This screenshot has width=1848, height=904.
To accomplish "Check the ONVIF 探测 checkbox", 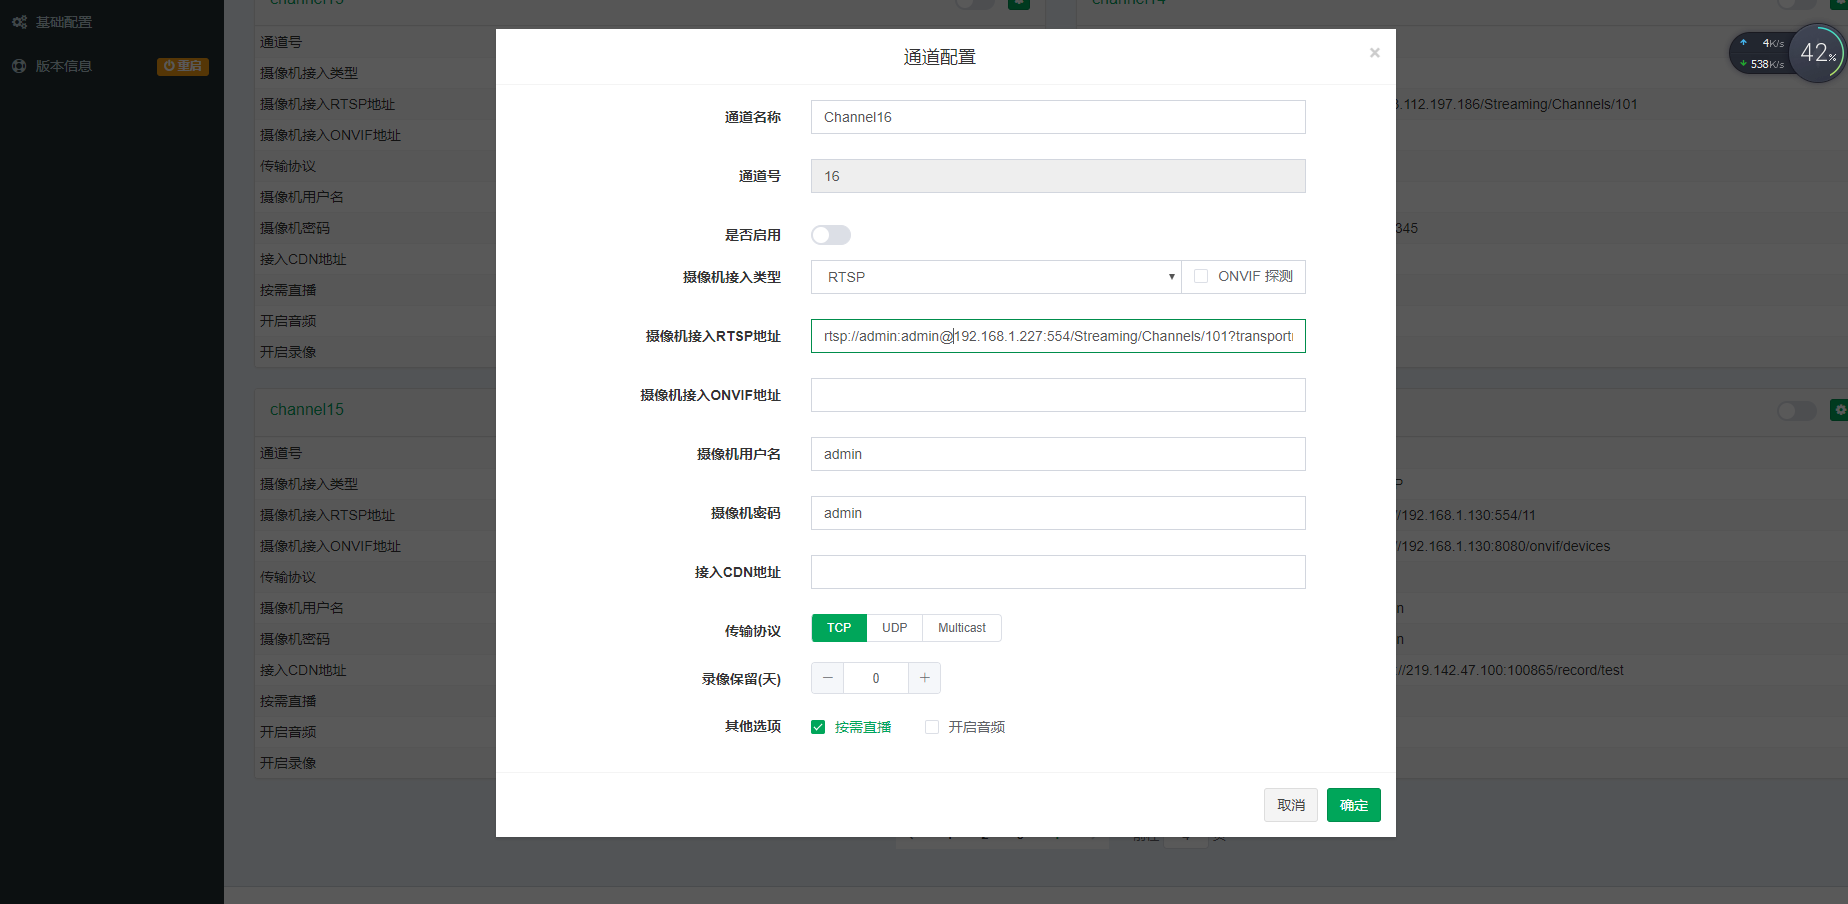I will tap(1201, 276).
